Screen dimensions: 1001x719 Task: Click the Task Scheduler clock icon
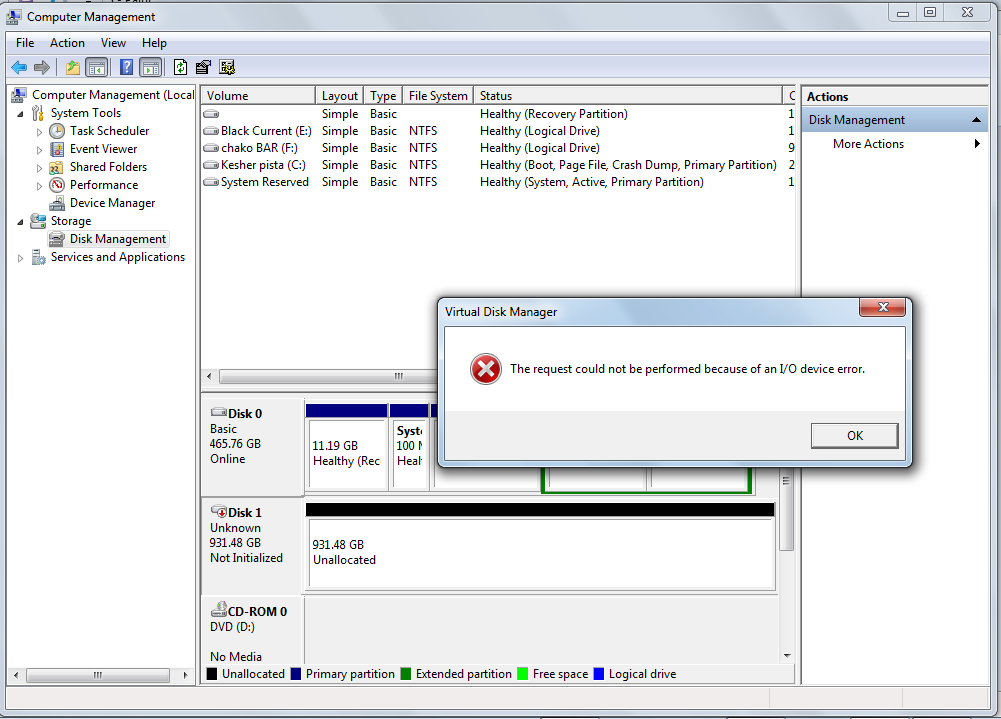point(57,131)
